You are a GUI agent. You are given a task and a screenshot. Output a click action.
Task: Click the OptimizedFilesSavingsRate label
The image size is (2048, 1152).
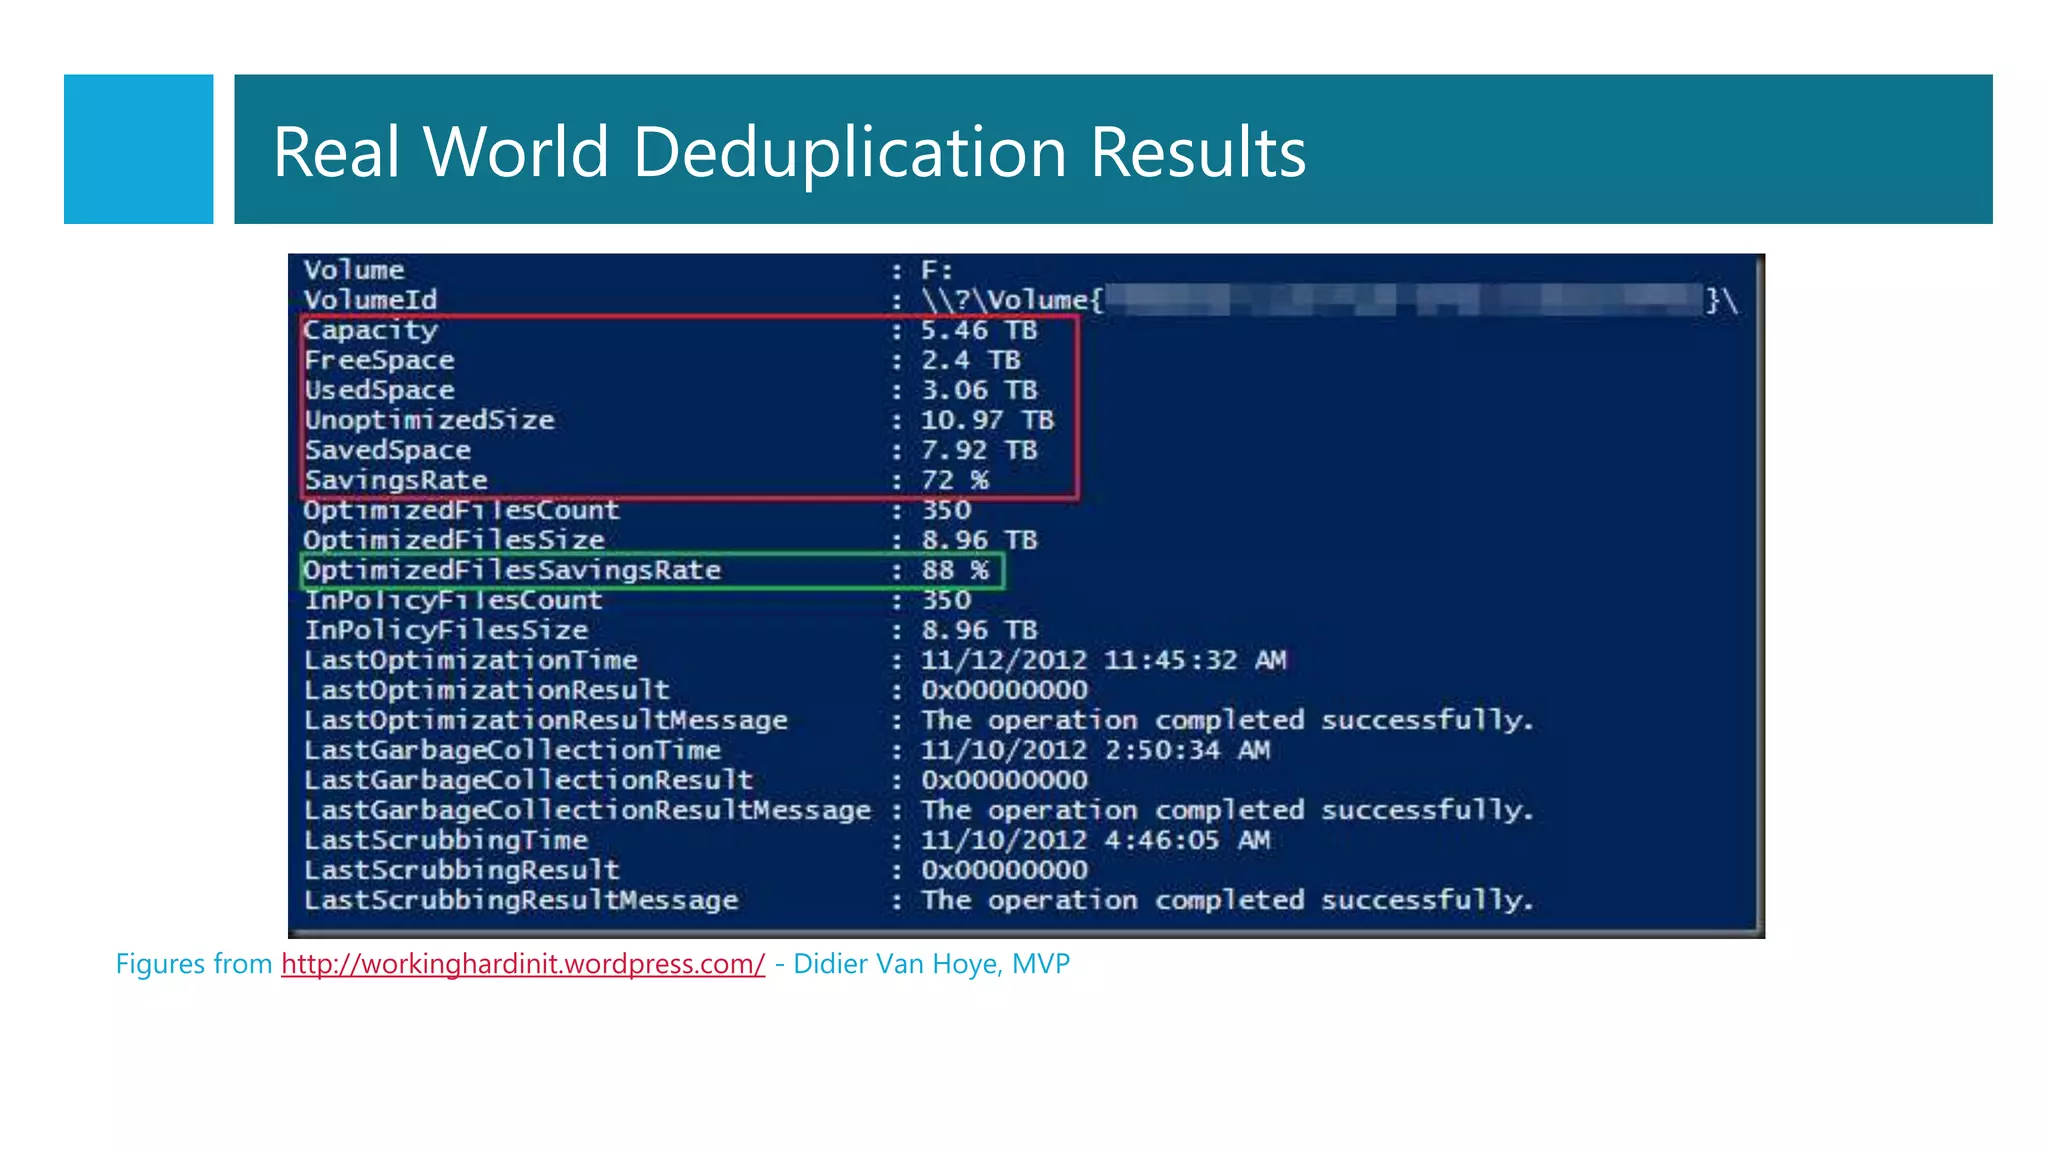(512, 570)
